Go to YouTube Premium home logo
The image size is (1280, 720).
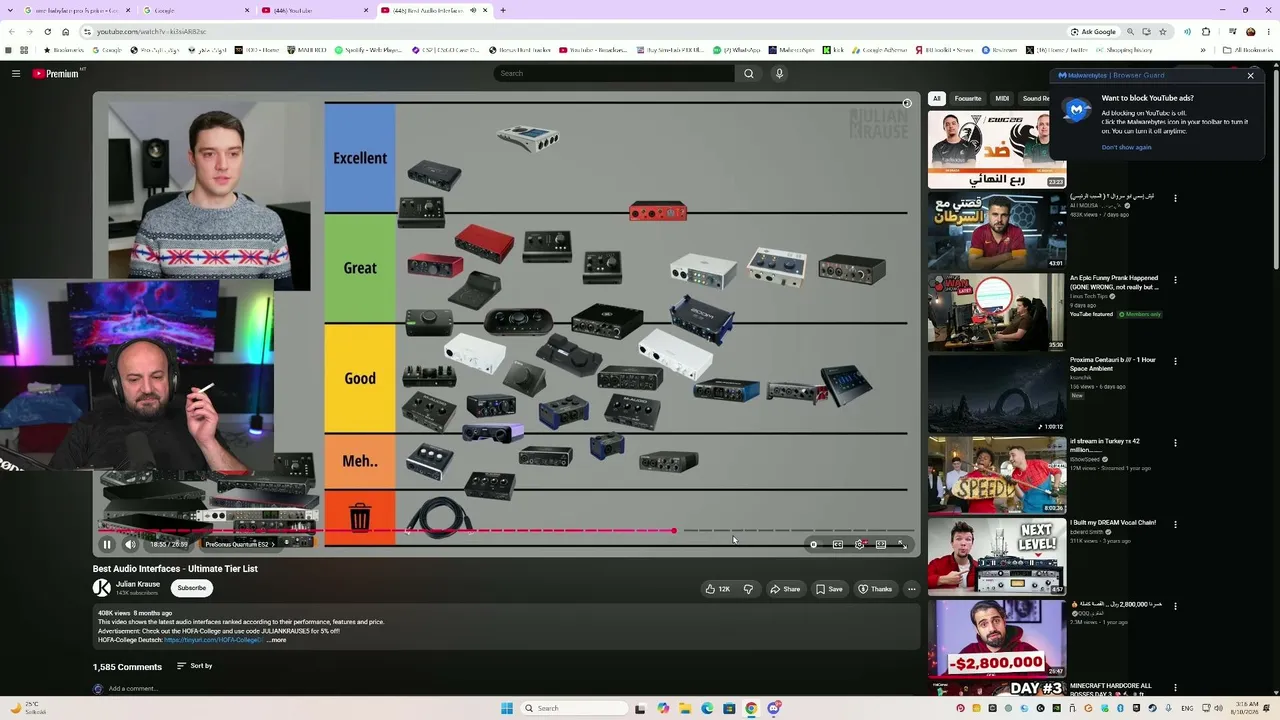(x=55, y=73)
